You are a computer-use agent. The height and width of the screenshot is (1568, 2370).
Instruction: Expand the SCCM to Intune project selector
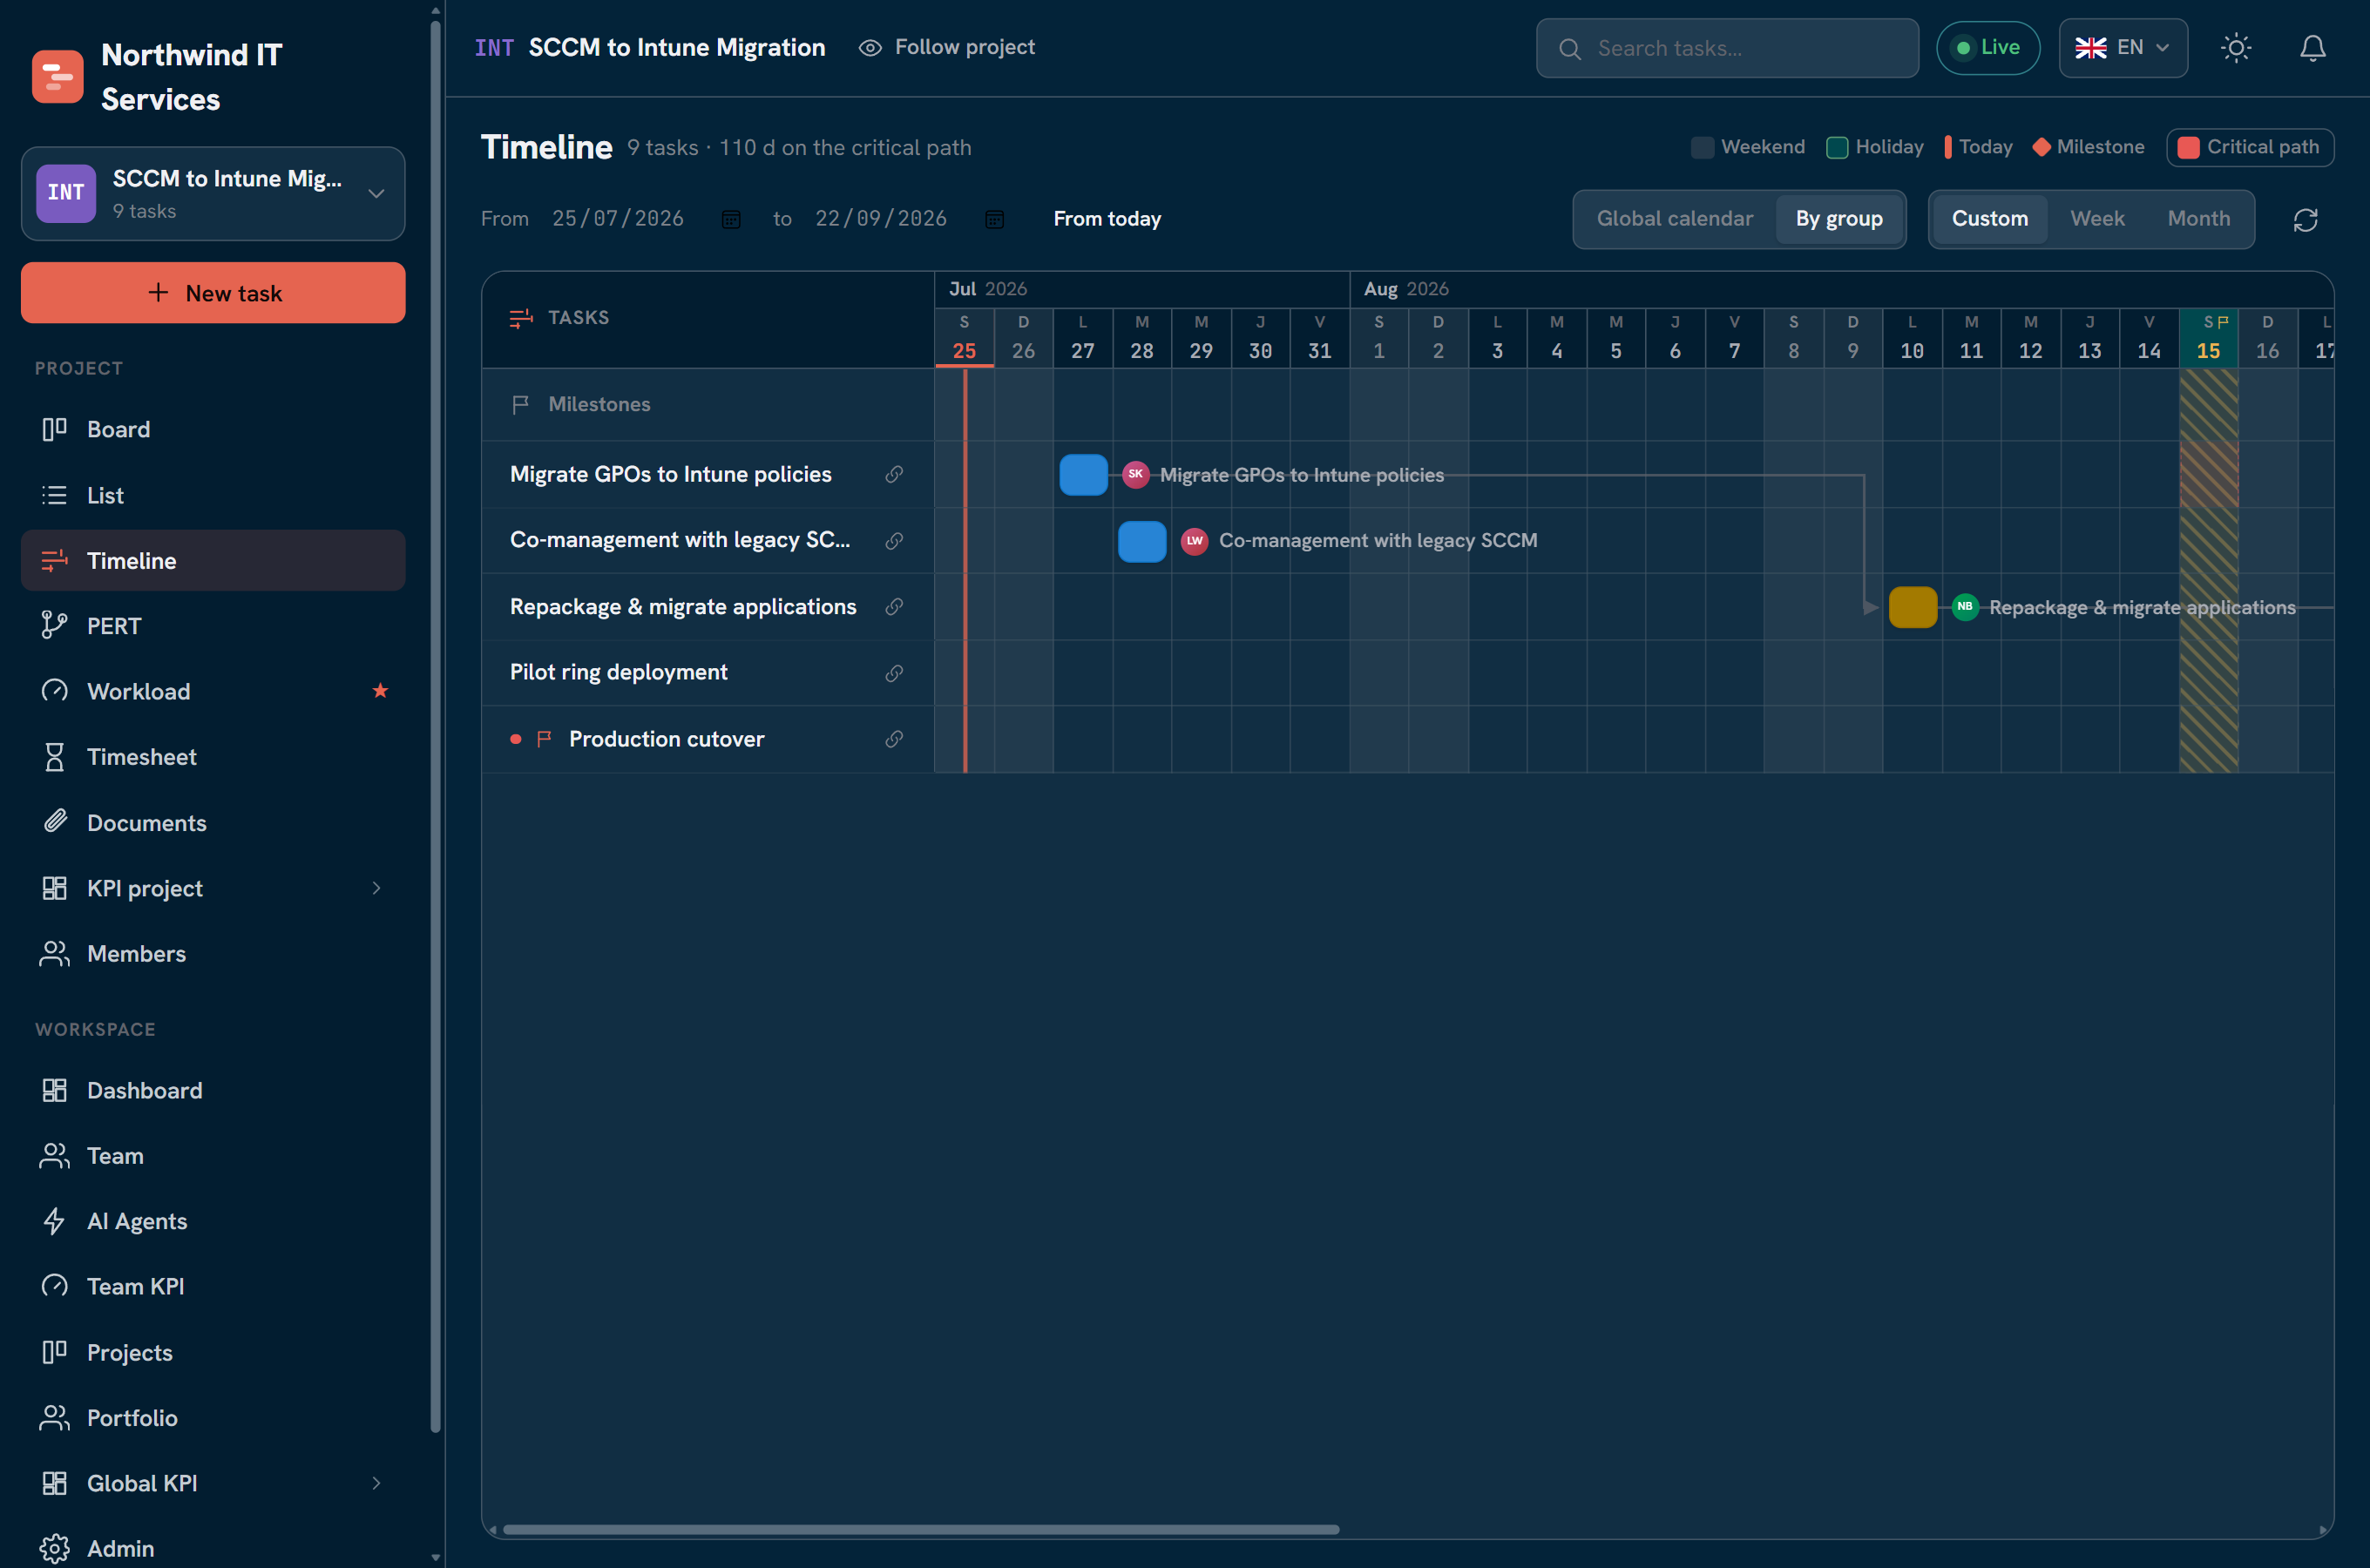[213, 193]
